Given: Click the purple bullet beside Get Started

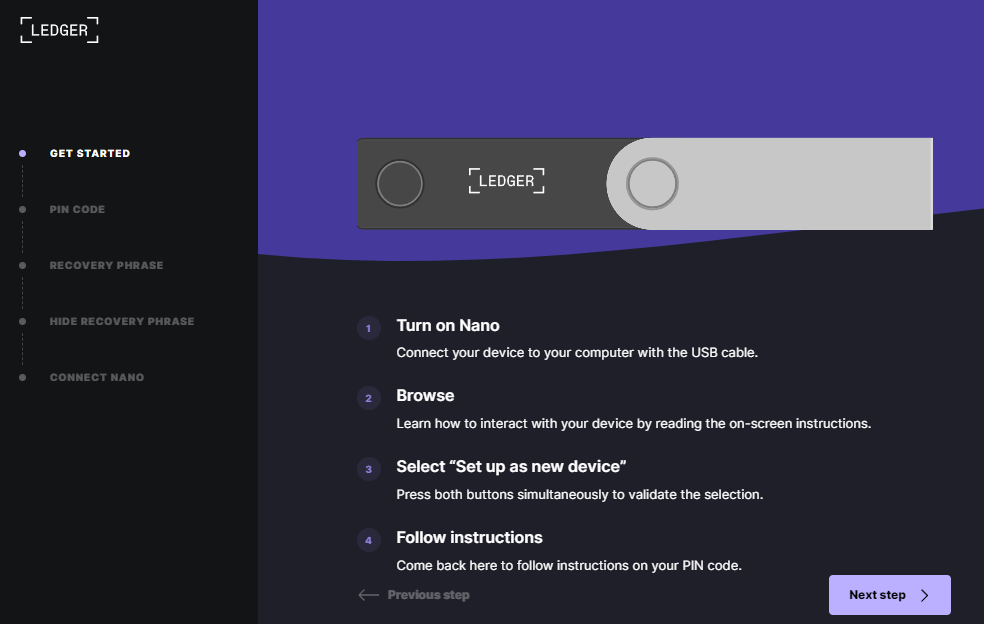Looking at the screenshot, I should [x=23, y=153].
